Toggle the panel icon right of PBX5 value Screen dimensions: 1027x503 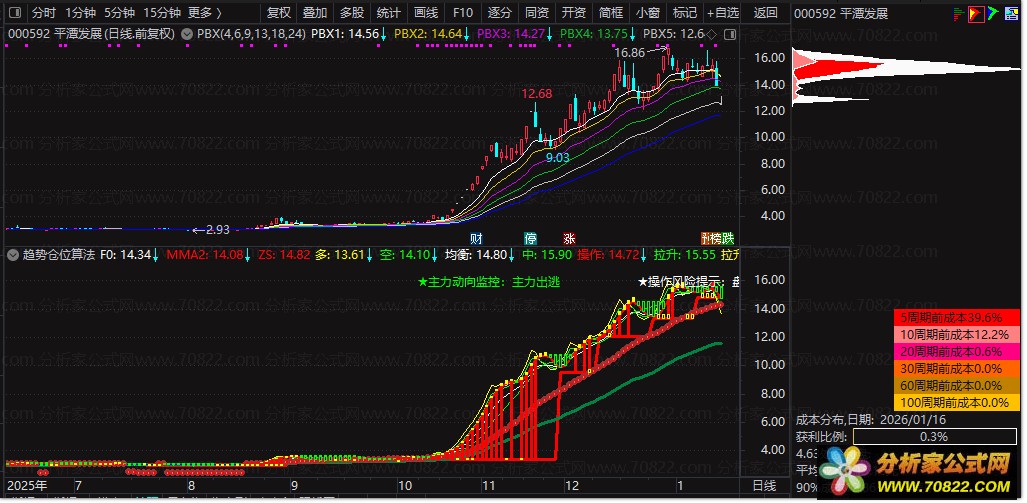732,34
